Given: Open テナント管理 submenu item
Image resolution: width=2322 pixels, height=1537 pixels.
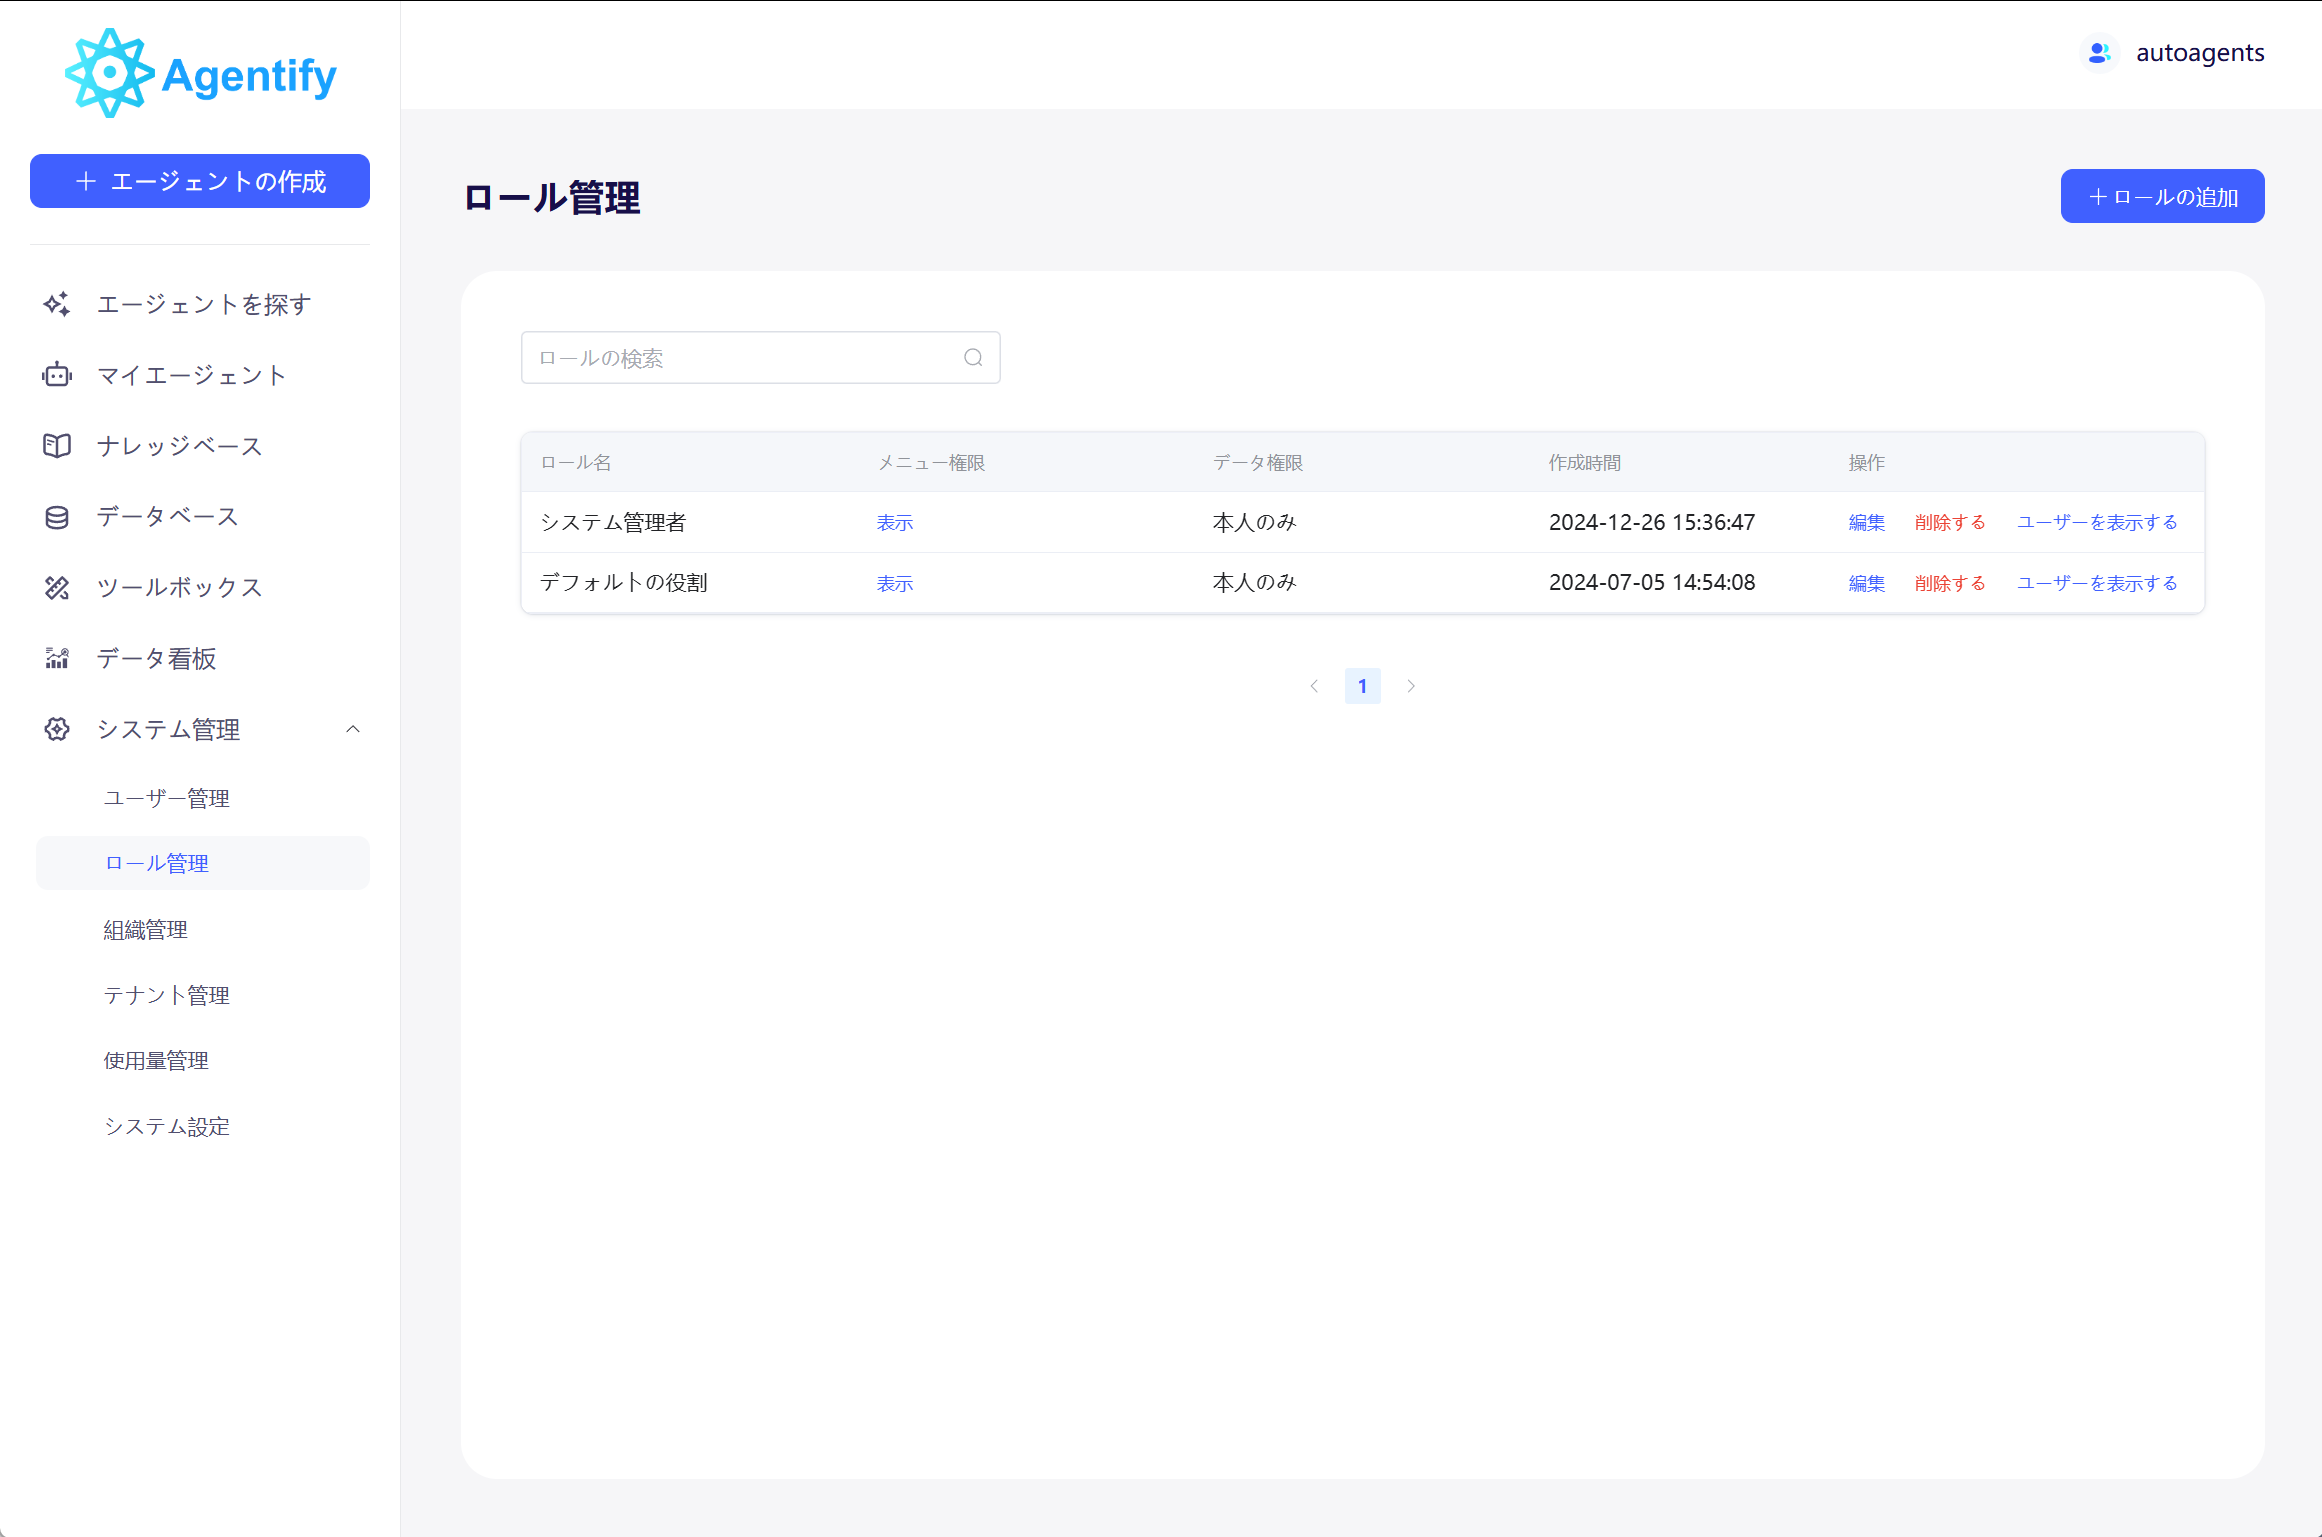Looking at the screenshot, I should [167, 995].
